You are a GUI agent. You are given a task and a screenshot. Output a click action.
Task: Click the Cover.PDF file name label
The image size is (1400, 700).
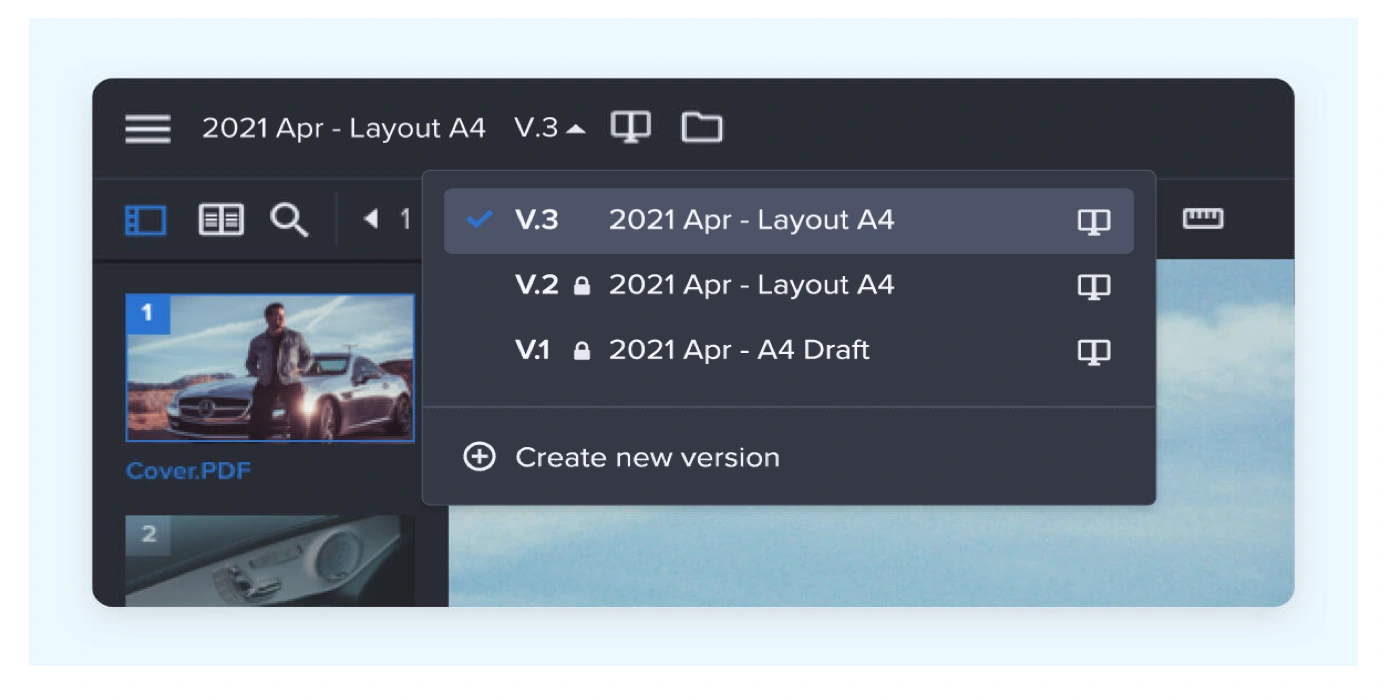tap(188, 470)
